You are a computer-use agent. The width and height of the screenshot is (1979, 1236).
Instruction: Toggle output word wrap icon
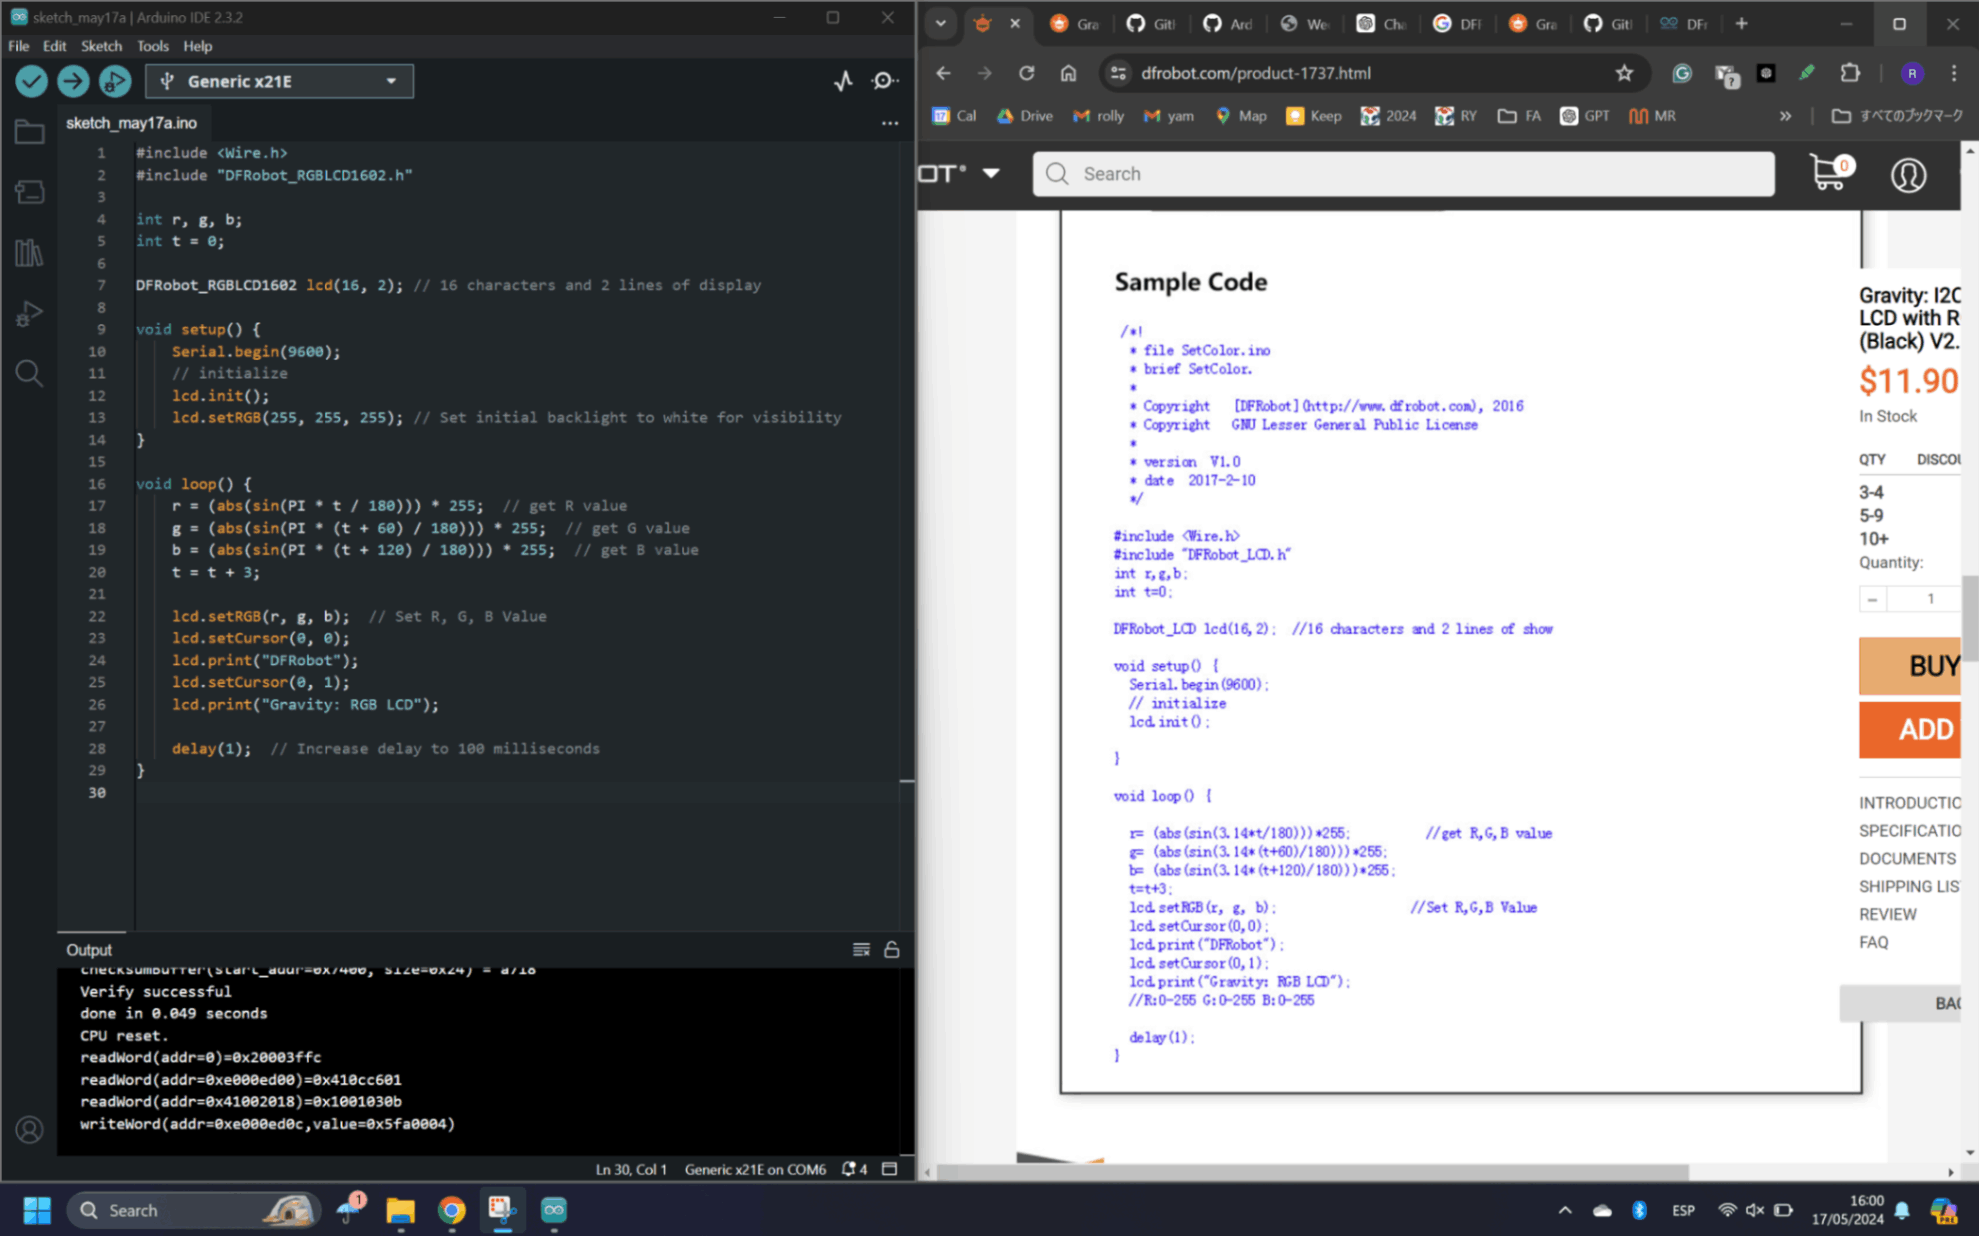861,949
